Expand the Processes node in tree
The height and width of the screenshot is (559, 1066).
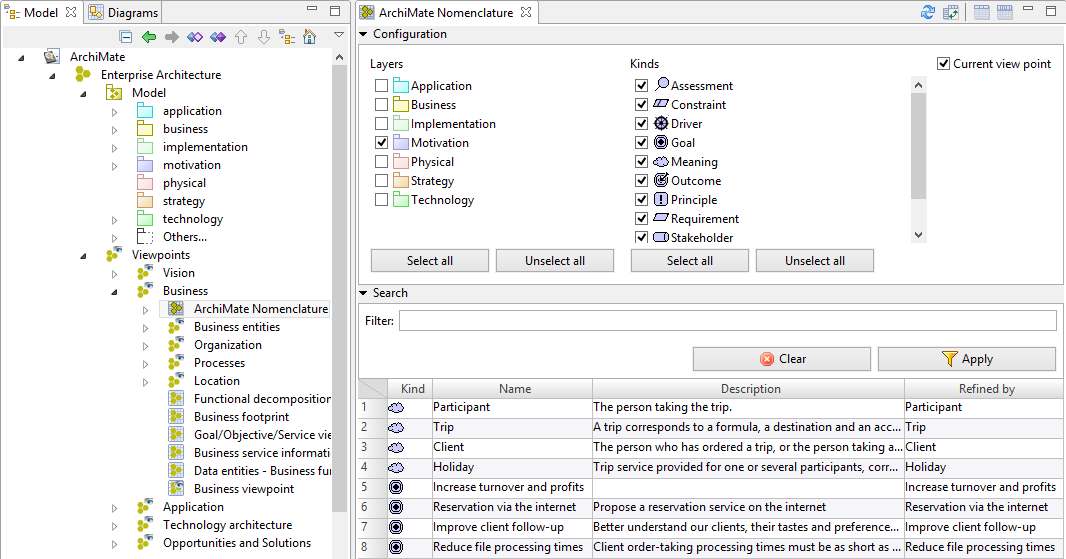(145, 364)
